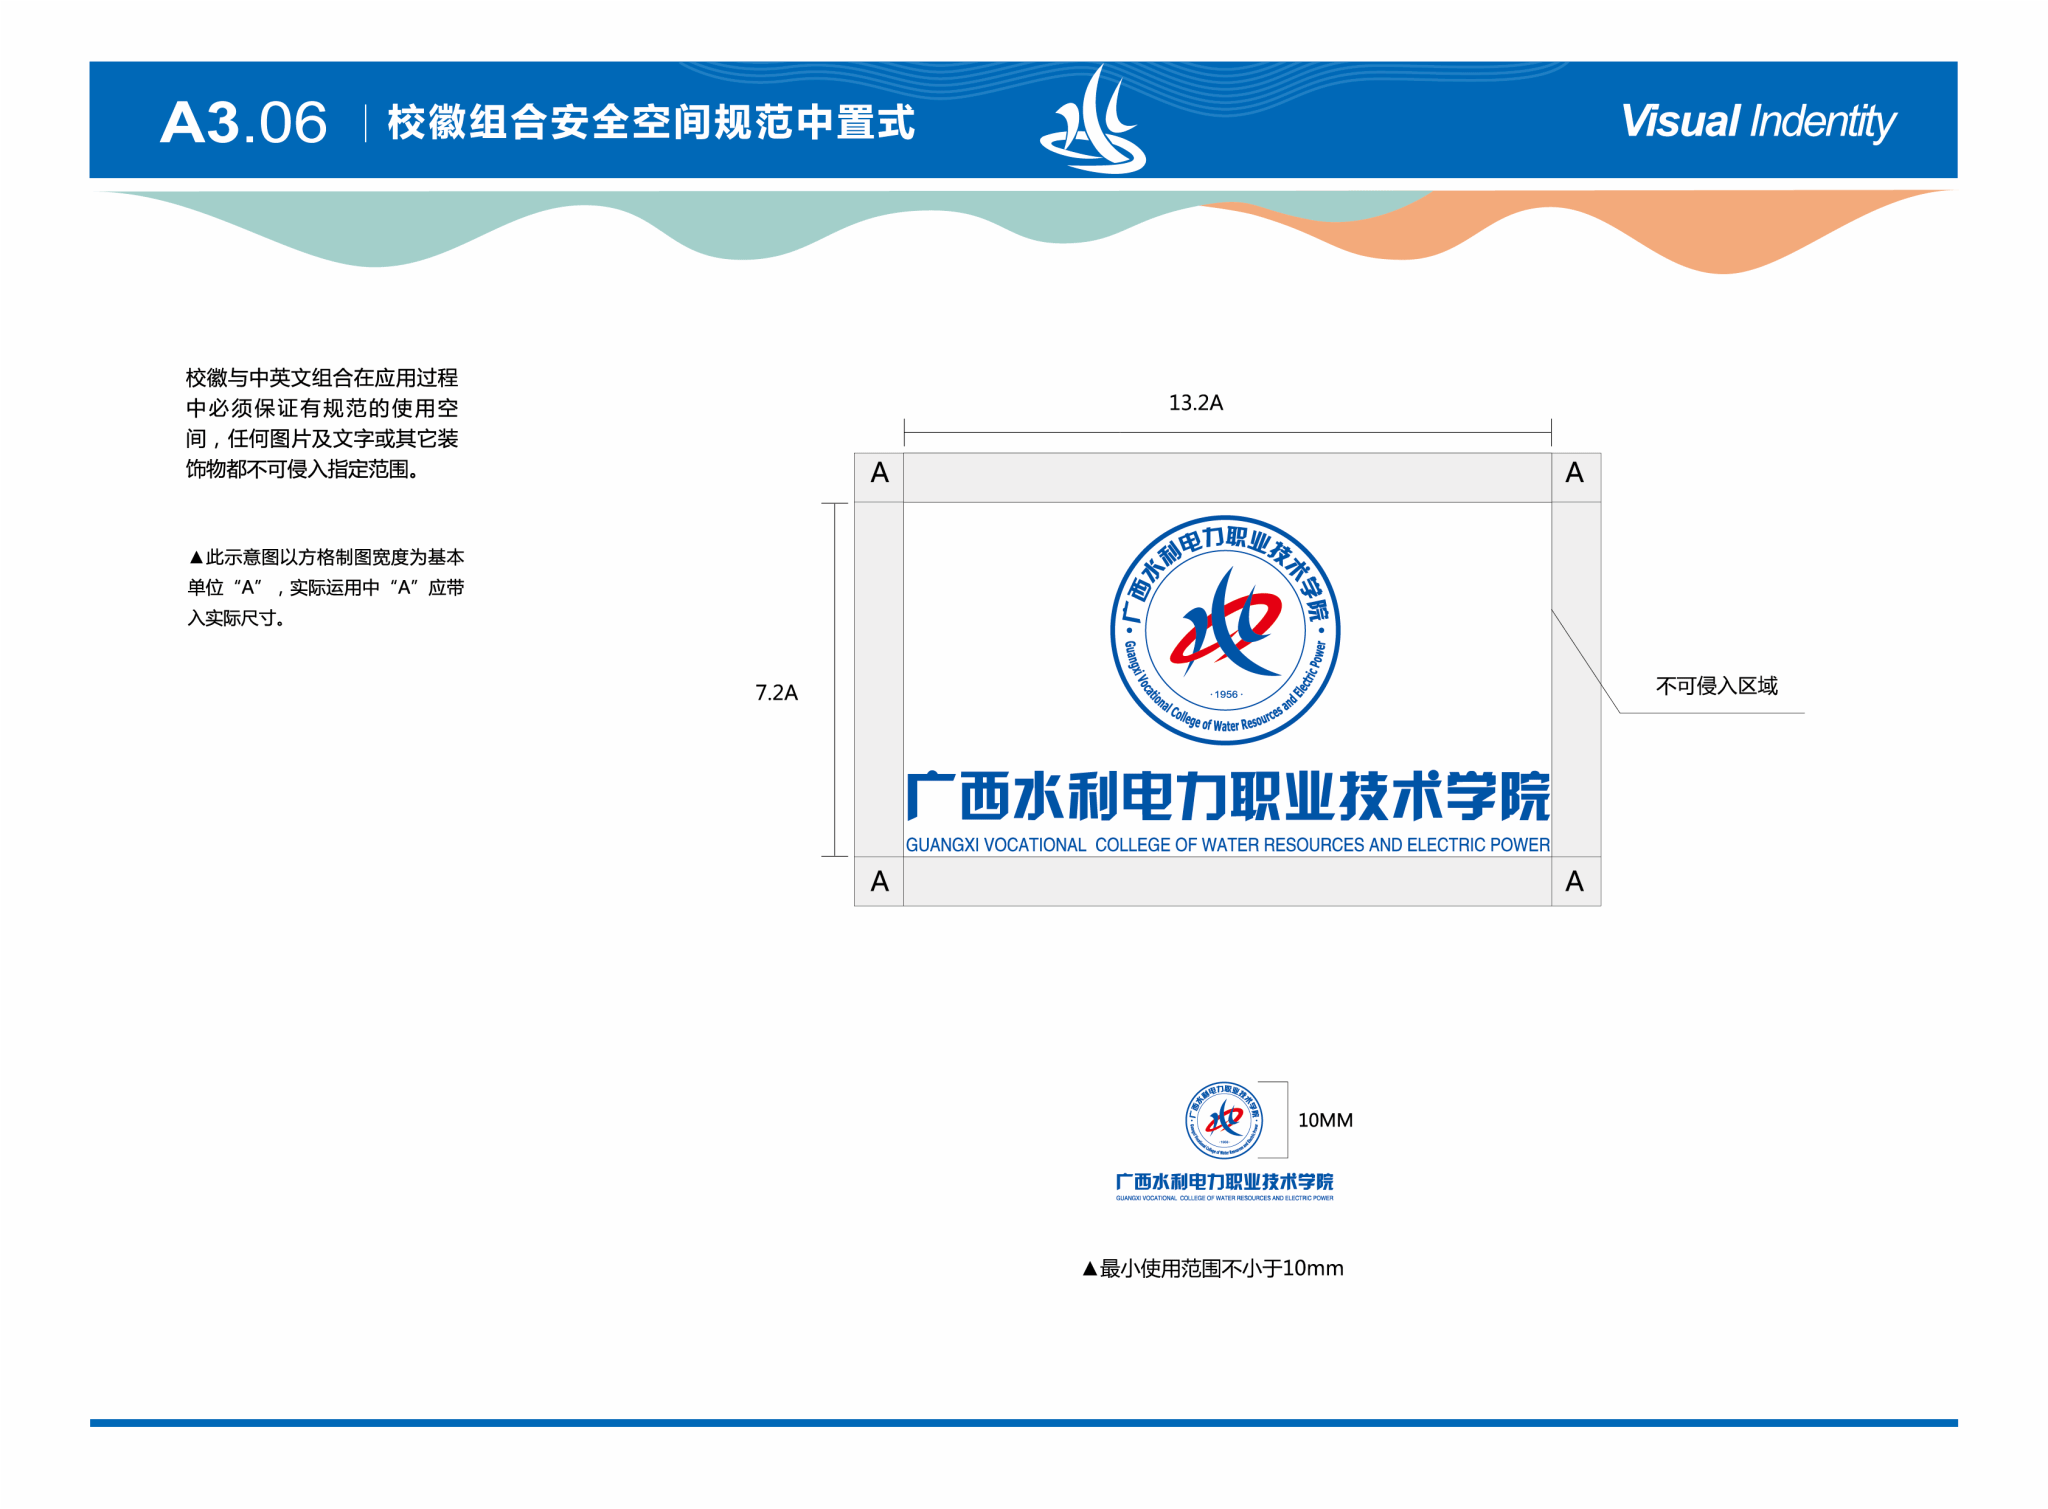Click the white sailboat logo in header
2048x1509 pixels.
(1093, 122)
